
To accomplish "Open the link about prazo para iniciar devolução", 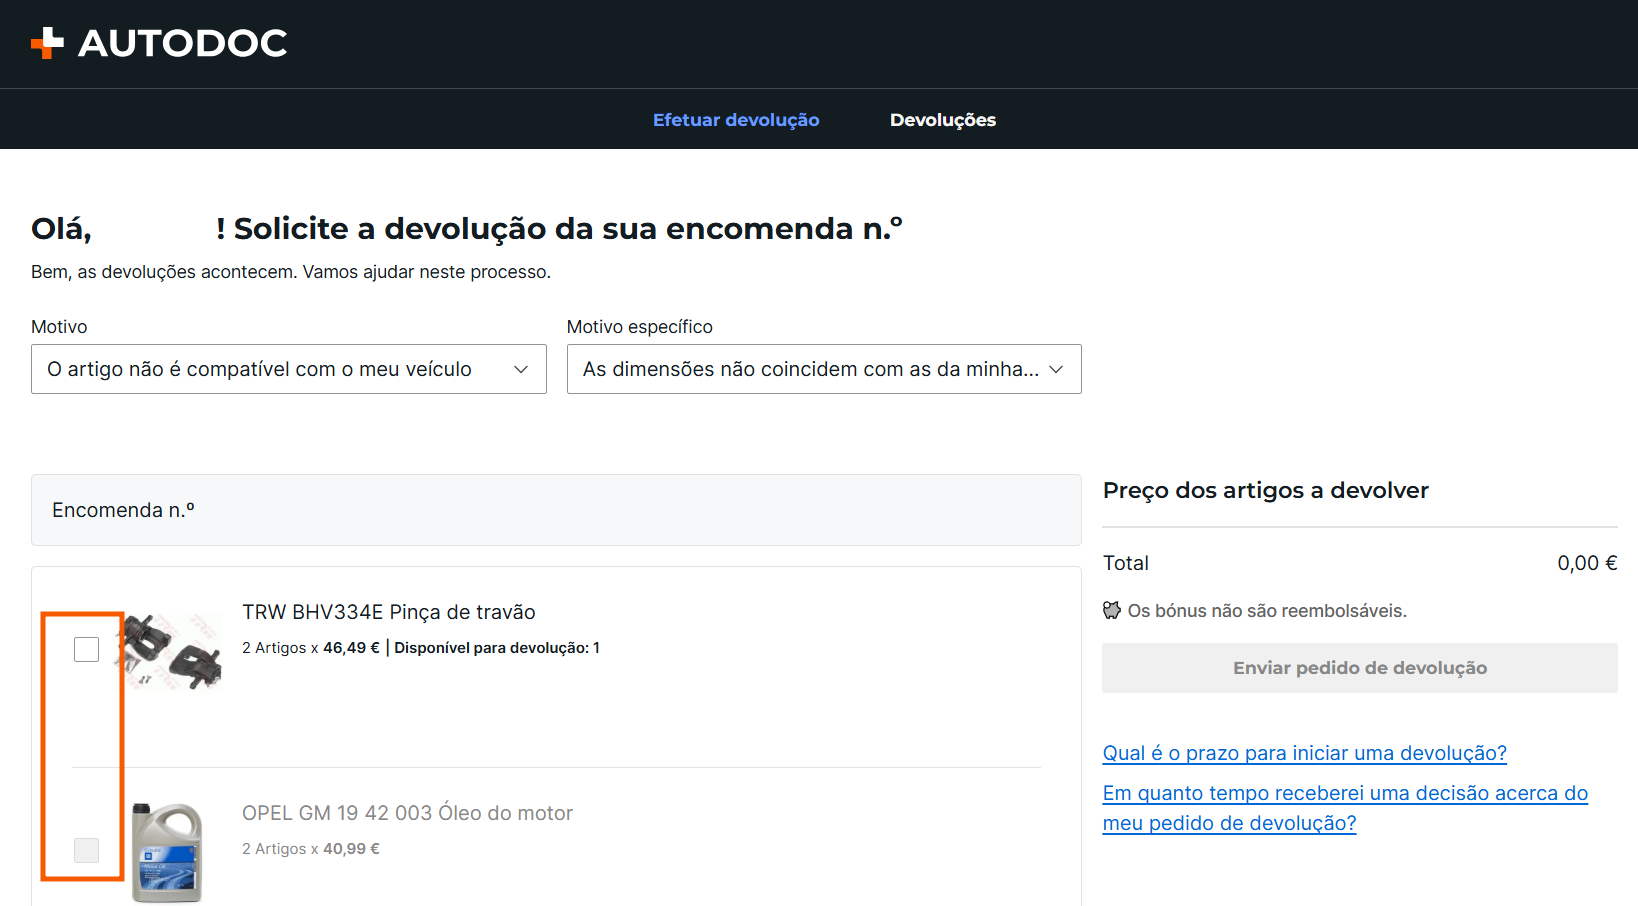I will (x=1304, y=753).
